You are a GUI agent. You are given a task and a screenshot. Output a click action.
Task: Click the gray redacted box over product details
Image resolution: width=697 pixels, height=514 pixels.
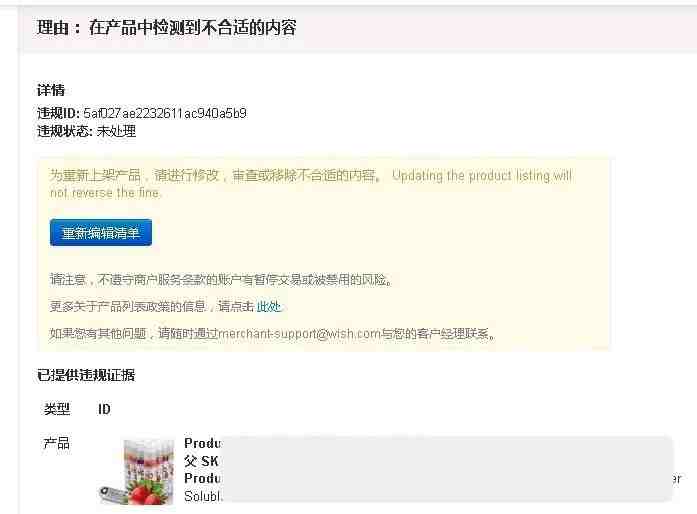pos(448,470)
